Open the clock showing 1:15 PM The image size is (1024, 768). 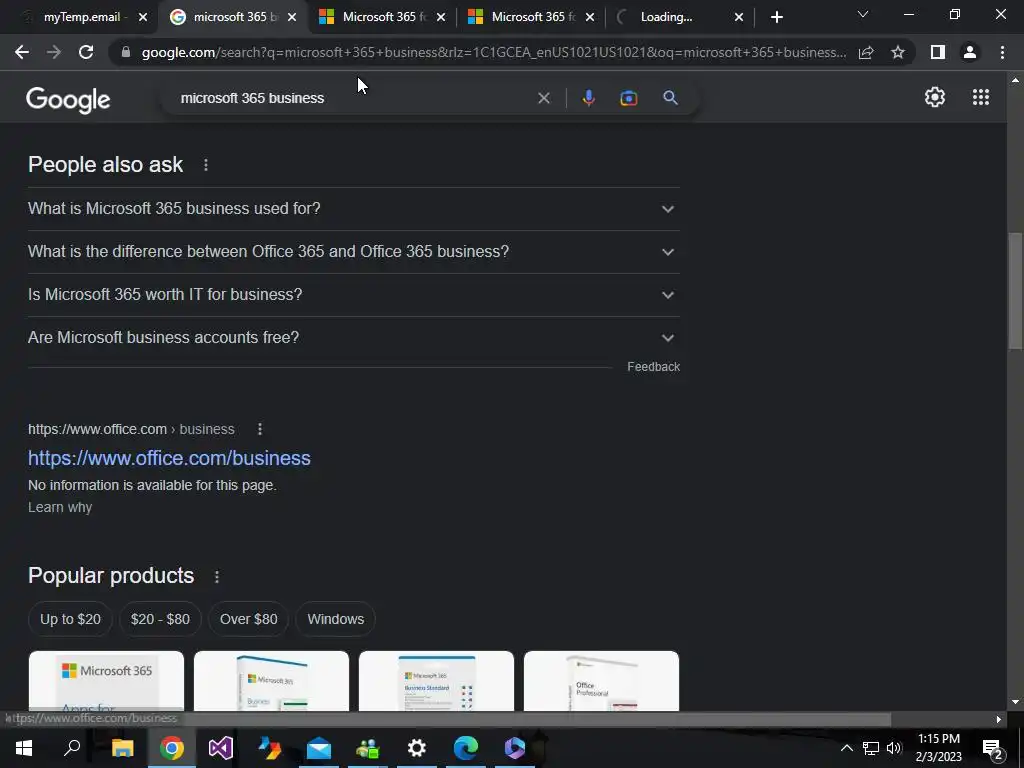938,748
